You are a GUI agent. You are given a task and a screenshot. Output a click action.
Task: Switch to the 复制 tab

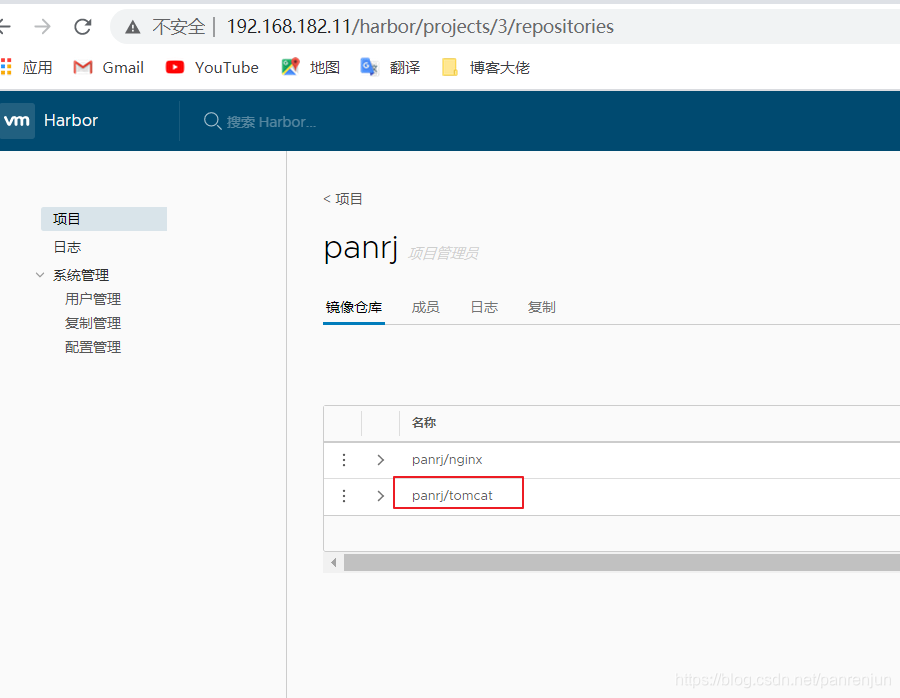[541, 308]
